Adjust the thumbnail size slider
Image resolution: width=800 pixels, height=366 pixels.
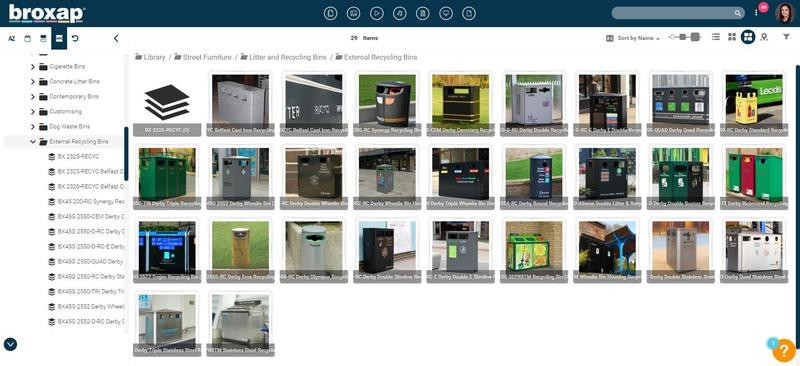[685, 37]
